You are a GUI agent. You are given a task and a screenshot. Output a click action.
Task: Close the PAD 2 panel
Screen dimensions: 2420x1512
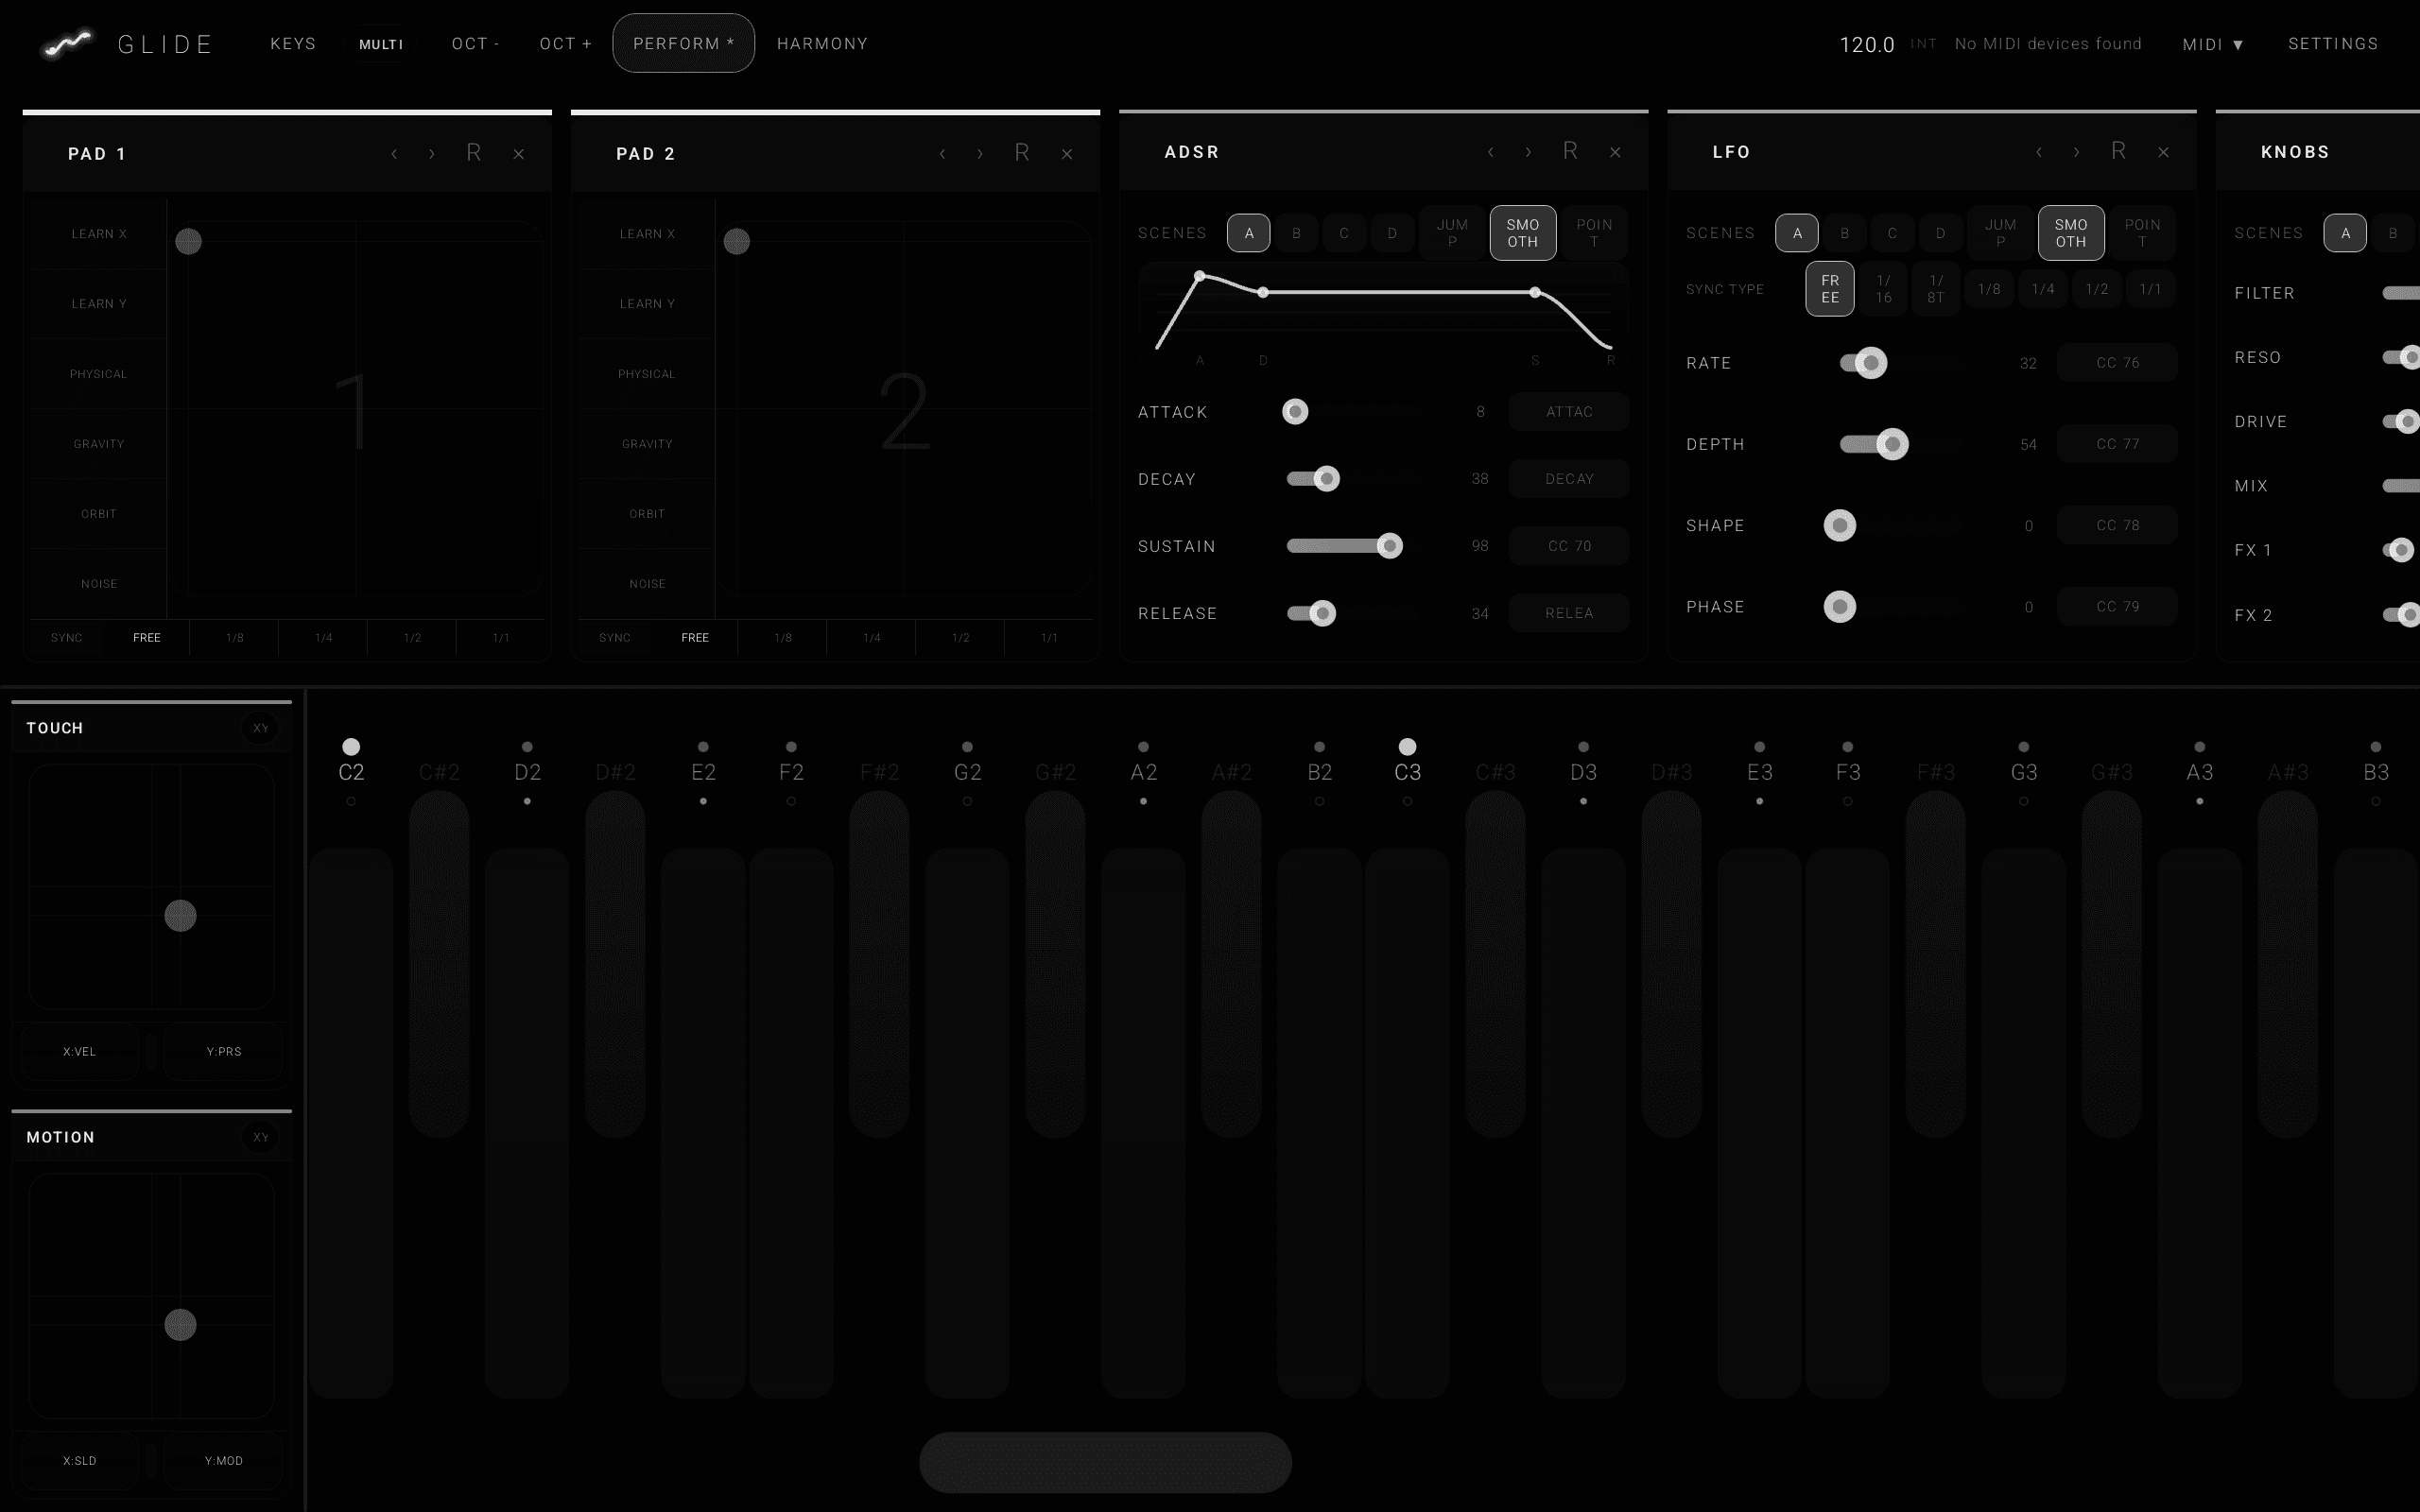pyautogui.click(x=1067, y=154)
